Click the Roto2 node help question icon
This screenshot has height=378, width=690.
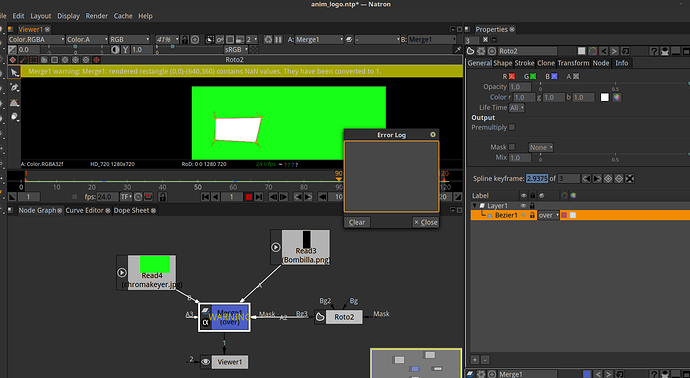pos(654,51)
